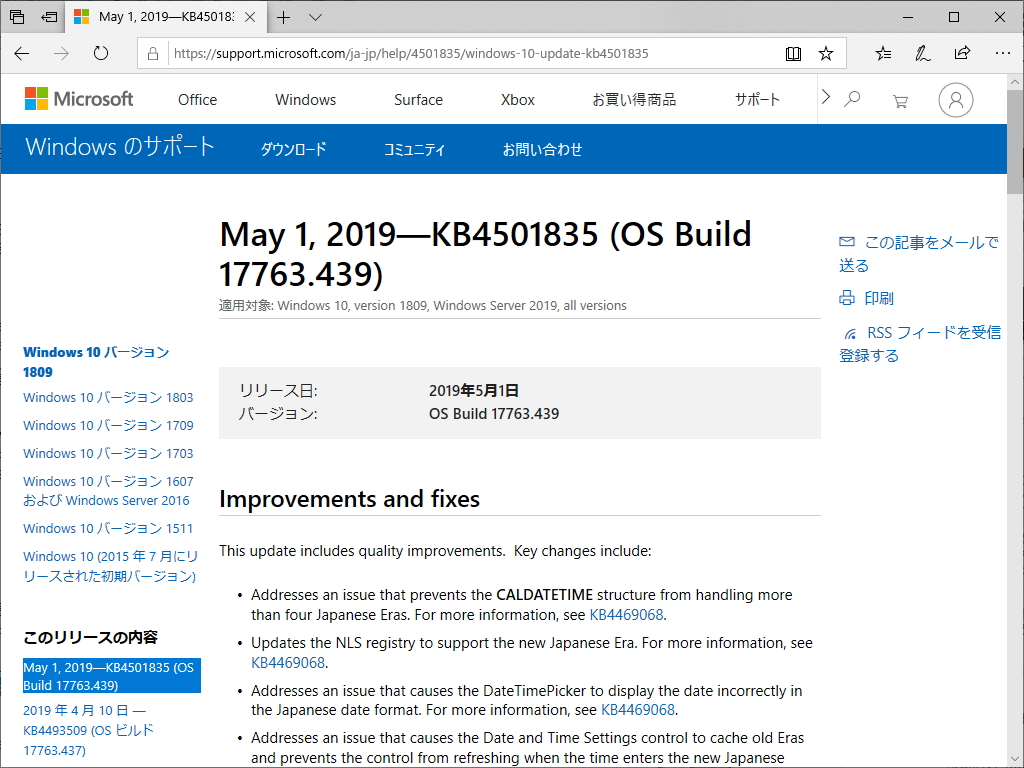Open the Windows menu item
The width and height of the screenshot is (1024, 768).
[x=306, y=100]
